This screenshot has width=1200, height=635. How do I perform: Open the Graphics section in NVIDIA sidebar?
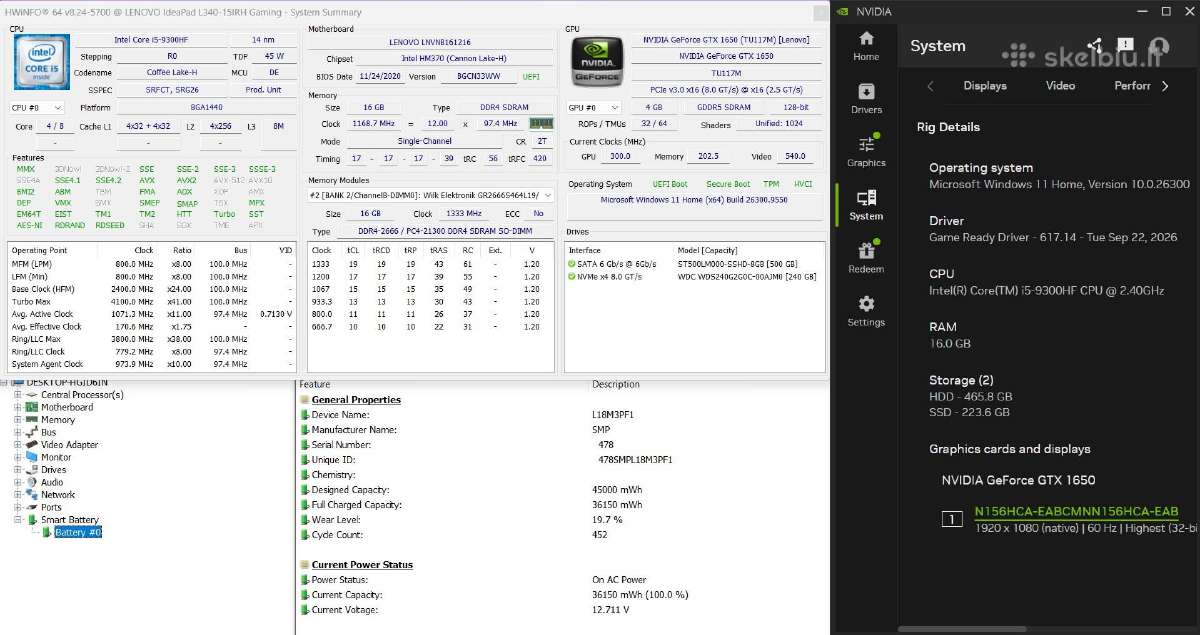tap(866, 150)
